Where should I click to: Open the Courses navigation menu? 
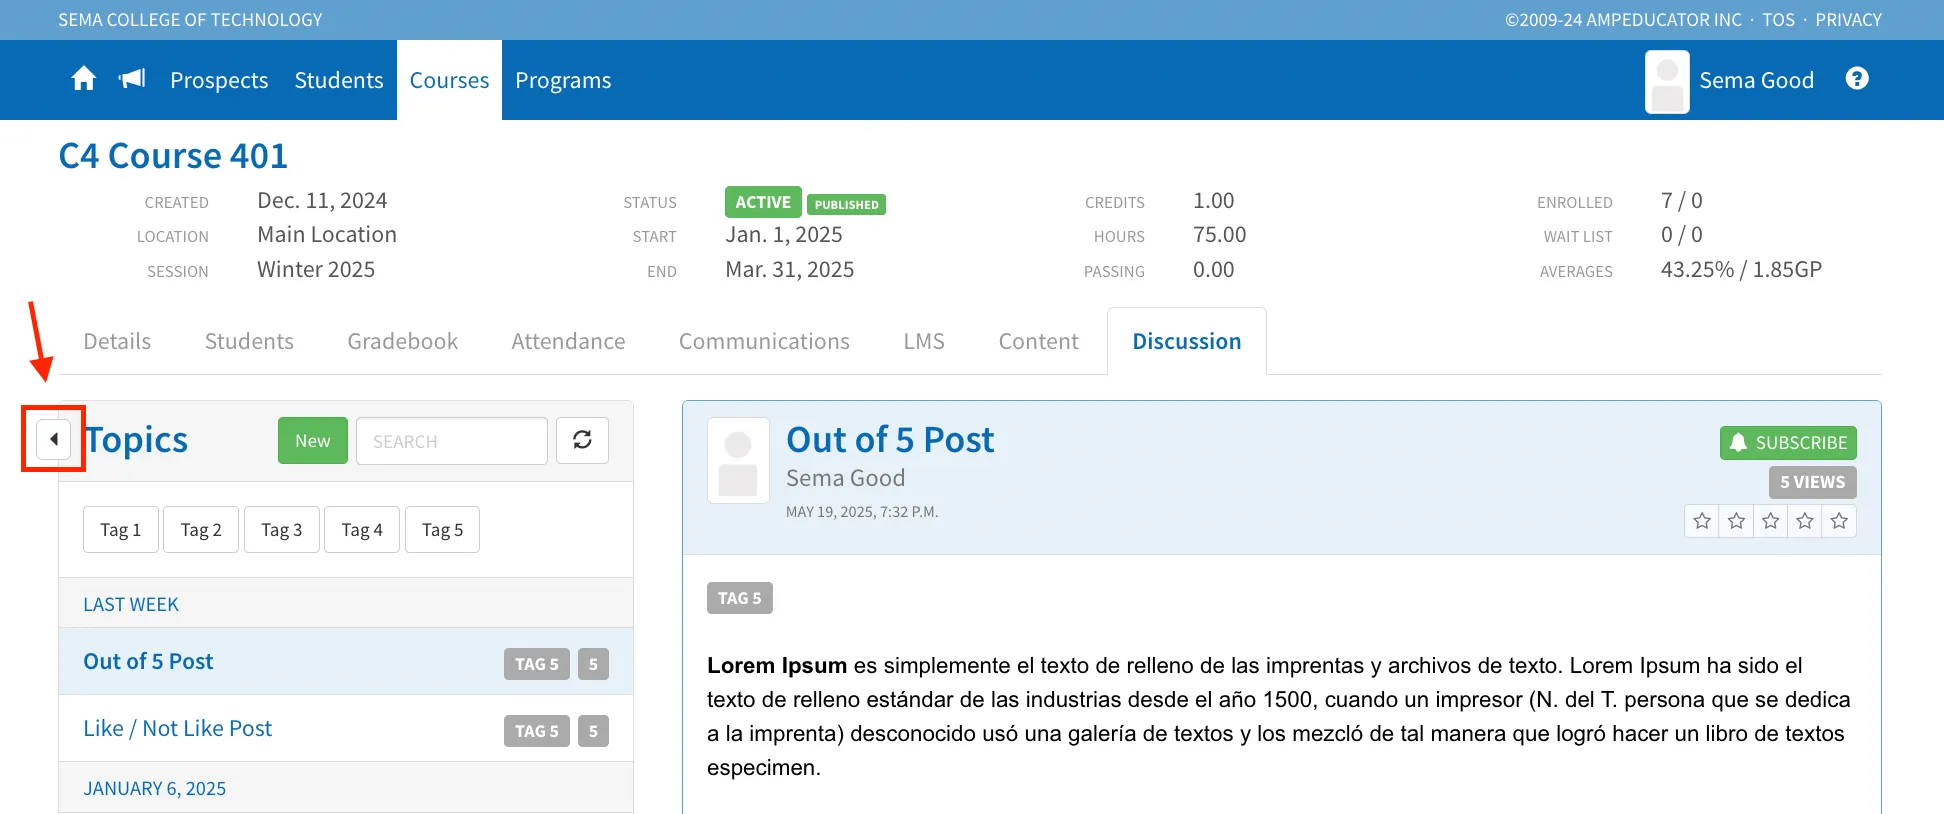pos(449,80)
